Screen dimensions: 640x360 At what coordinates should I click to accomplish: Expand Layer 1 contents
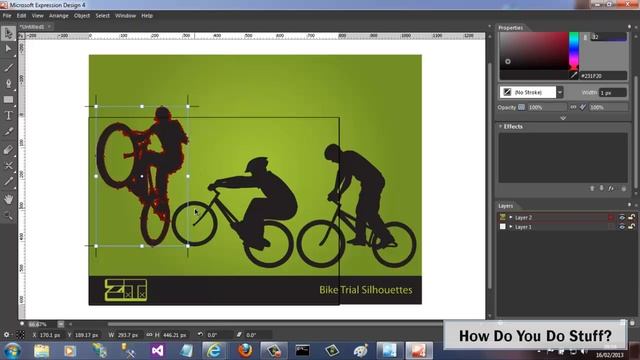511,227
